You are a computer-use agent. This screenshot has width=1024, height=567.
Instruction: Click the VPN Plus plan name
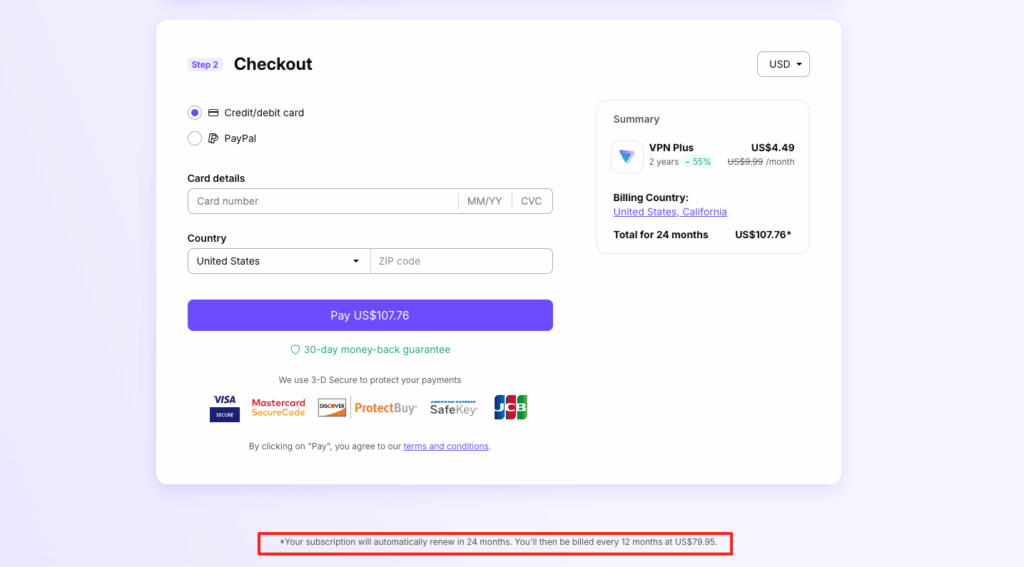click(671, 148)
